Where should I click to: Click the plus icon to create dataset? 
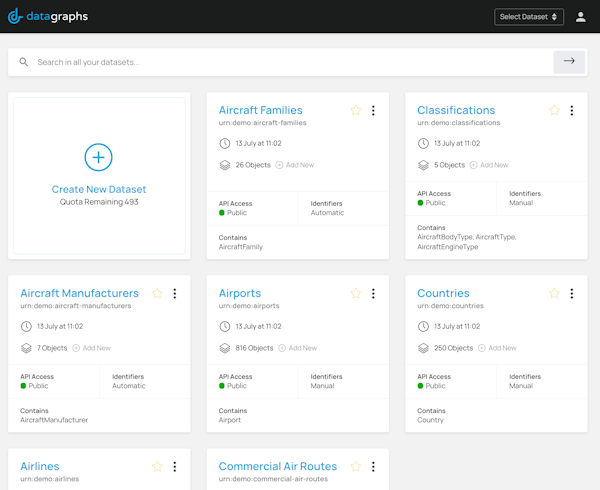coord(98,157)
